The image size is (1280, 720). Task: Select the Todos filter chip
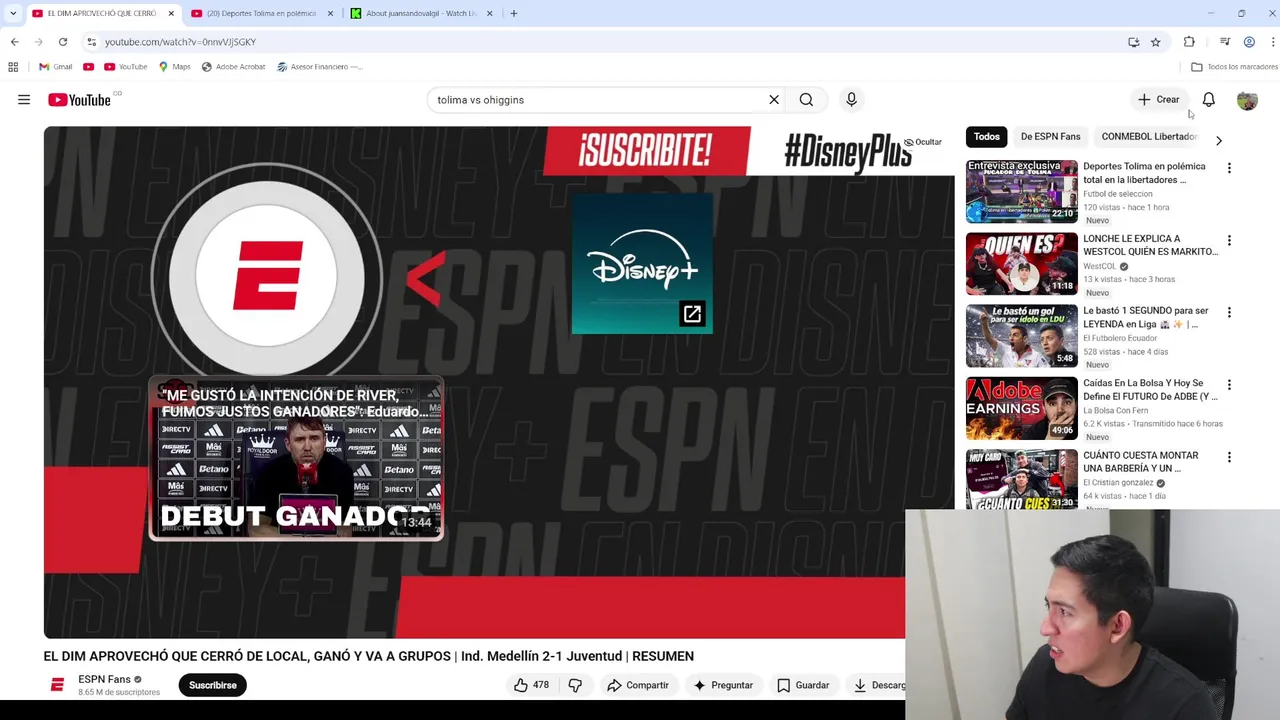pos(987,136)
